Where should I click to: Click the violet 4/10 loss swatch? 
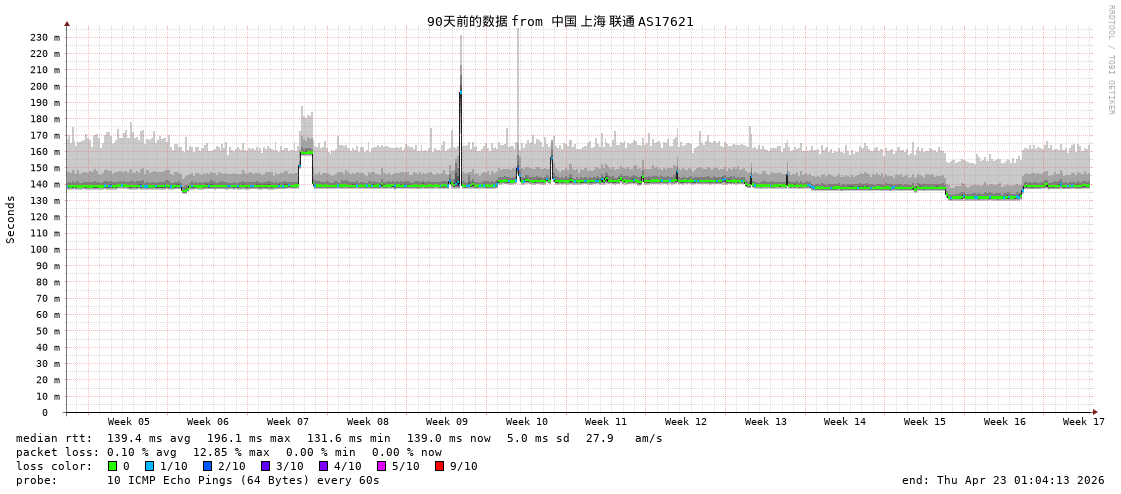click(x=324, y=466)
